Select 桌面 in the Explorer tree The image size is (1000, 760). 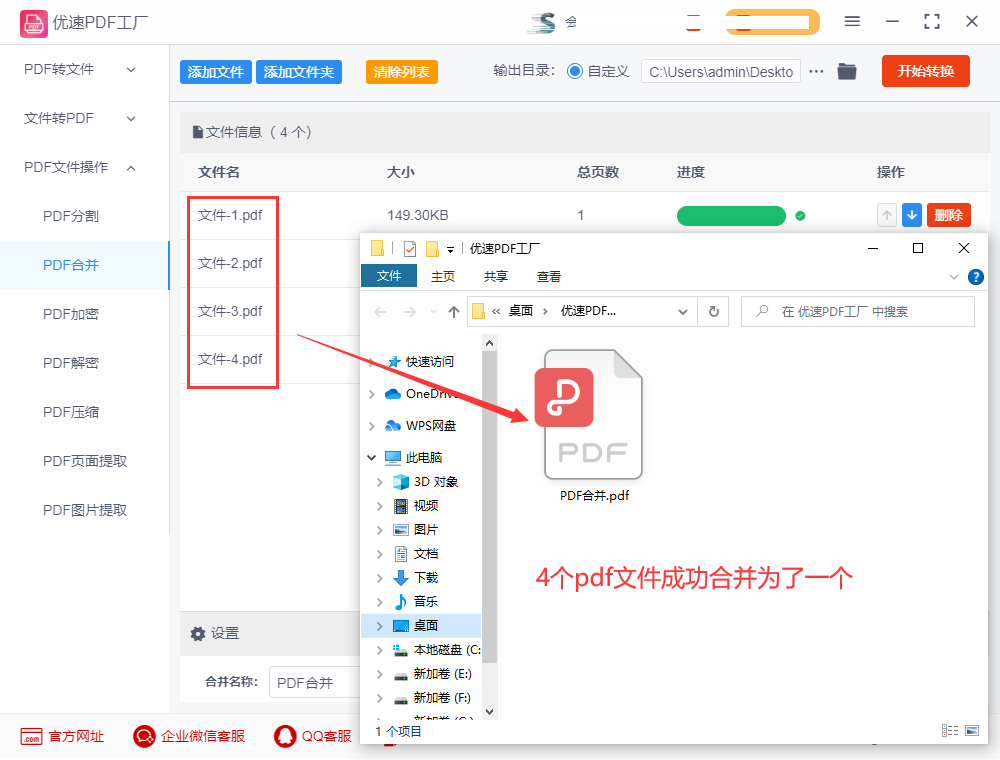[x=421, y=626]
